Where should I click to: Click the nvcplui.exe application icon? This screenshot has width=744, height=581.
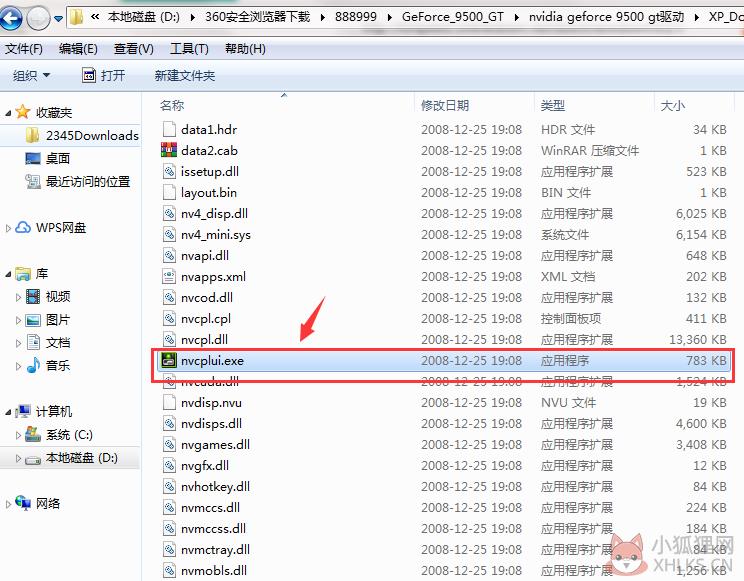click(x=168, y=361)
